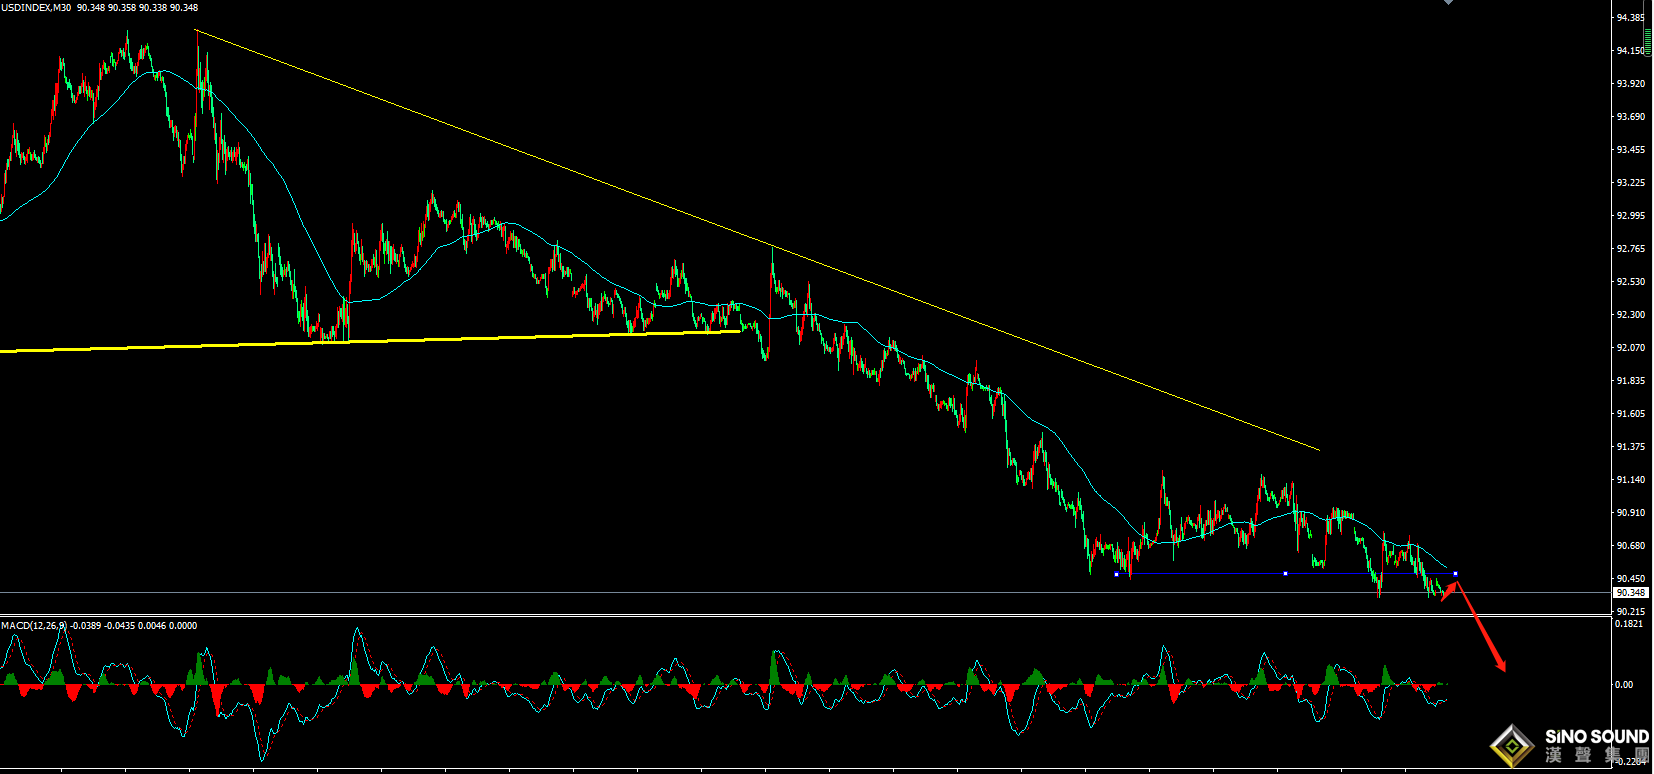Screen dimensions: 1654x774
Task: Grab the left handle of blue line
Action: coord(1116,574)
